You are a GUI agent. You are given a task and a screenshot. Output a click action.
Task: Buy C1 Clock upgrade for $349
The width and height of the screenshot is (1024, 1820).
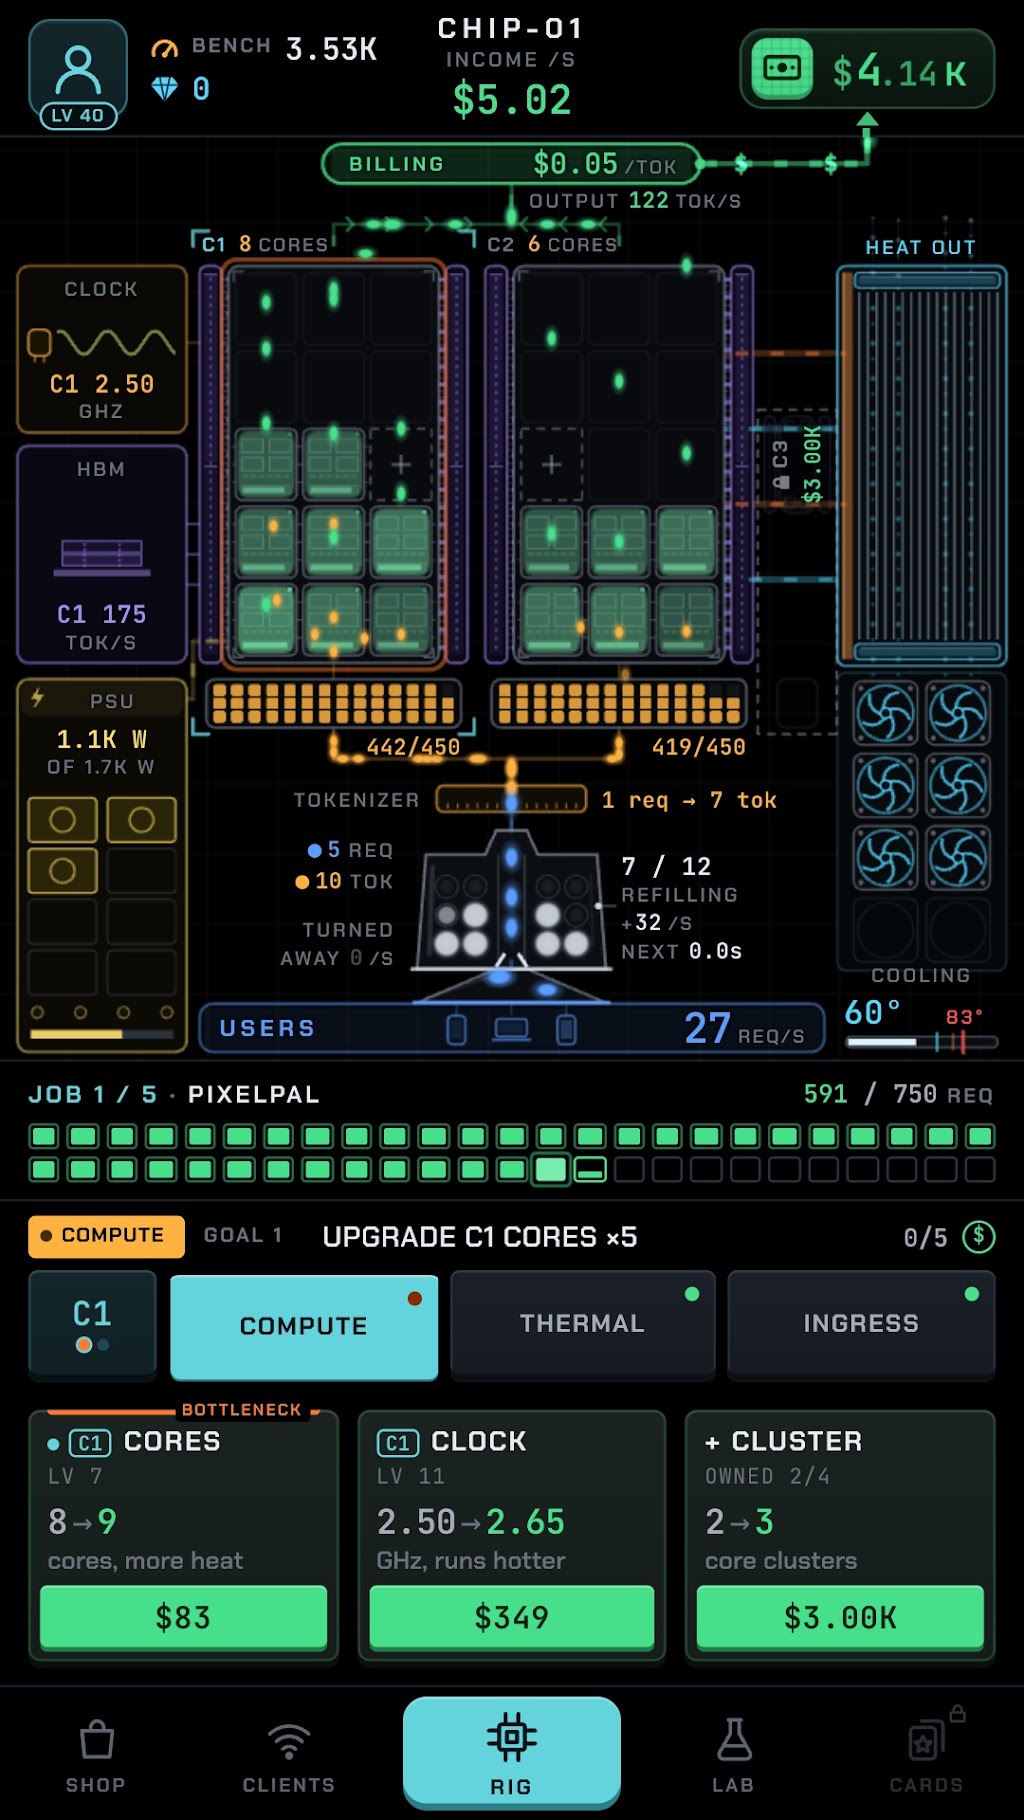point(512,1617)
